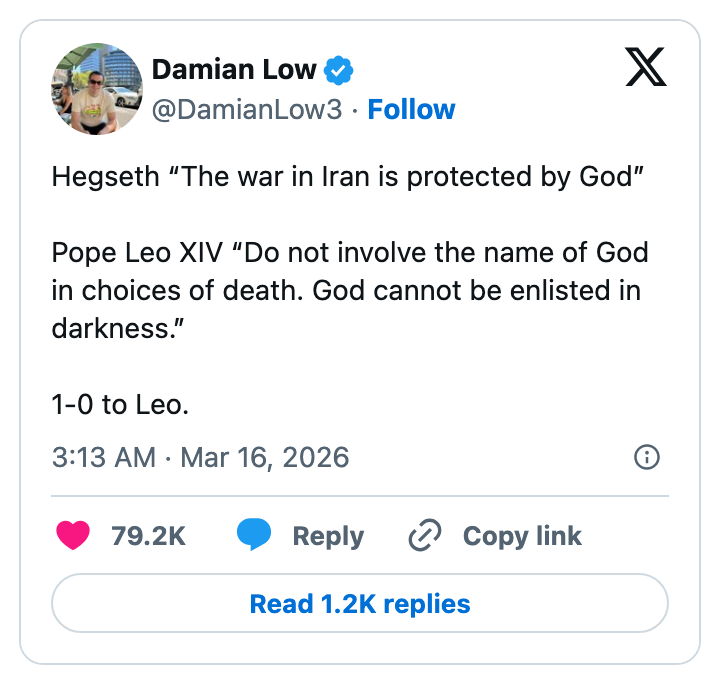Click the "1-0 to Leo." line
Viewport: 726px width, 686px height.
point(120,405)
